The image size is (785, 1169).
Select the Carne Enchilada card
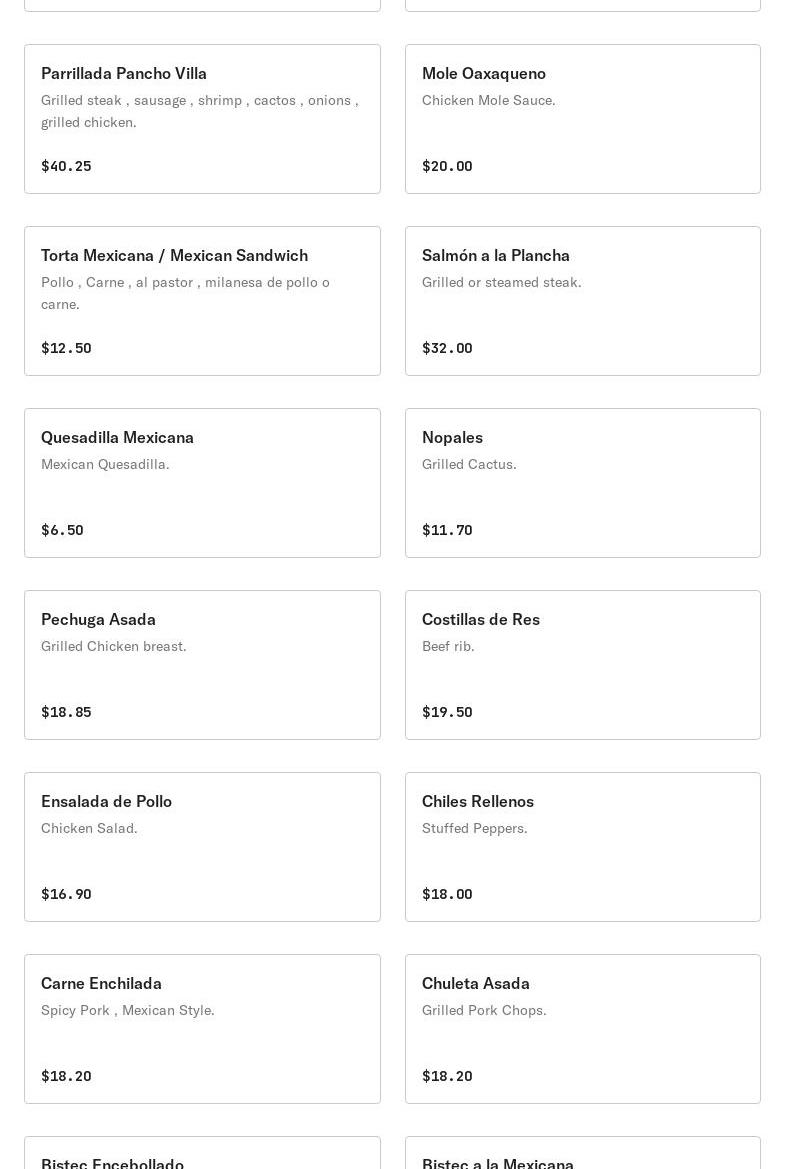pyautogui.click(x=202, y=1029)
